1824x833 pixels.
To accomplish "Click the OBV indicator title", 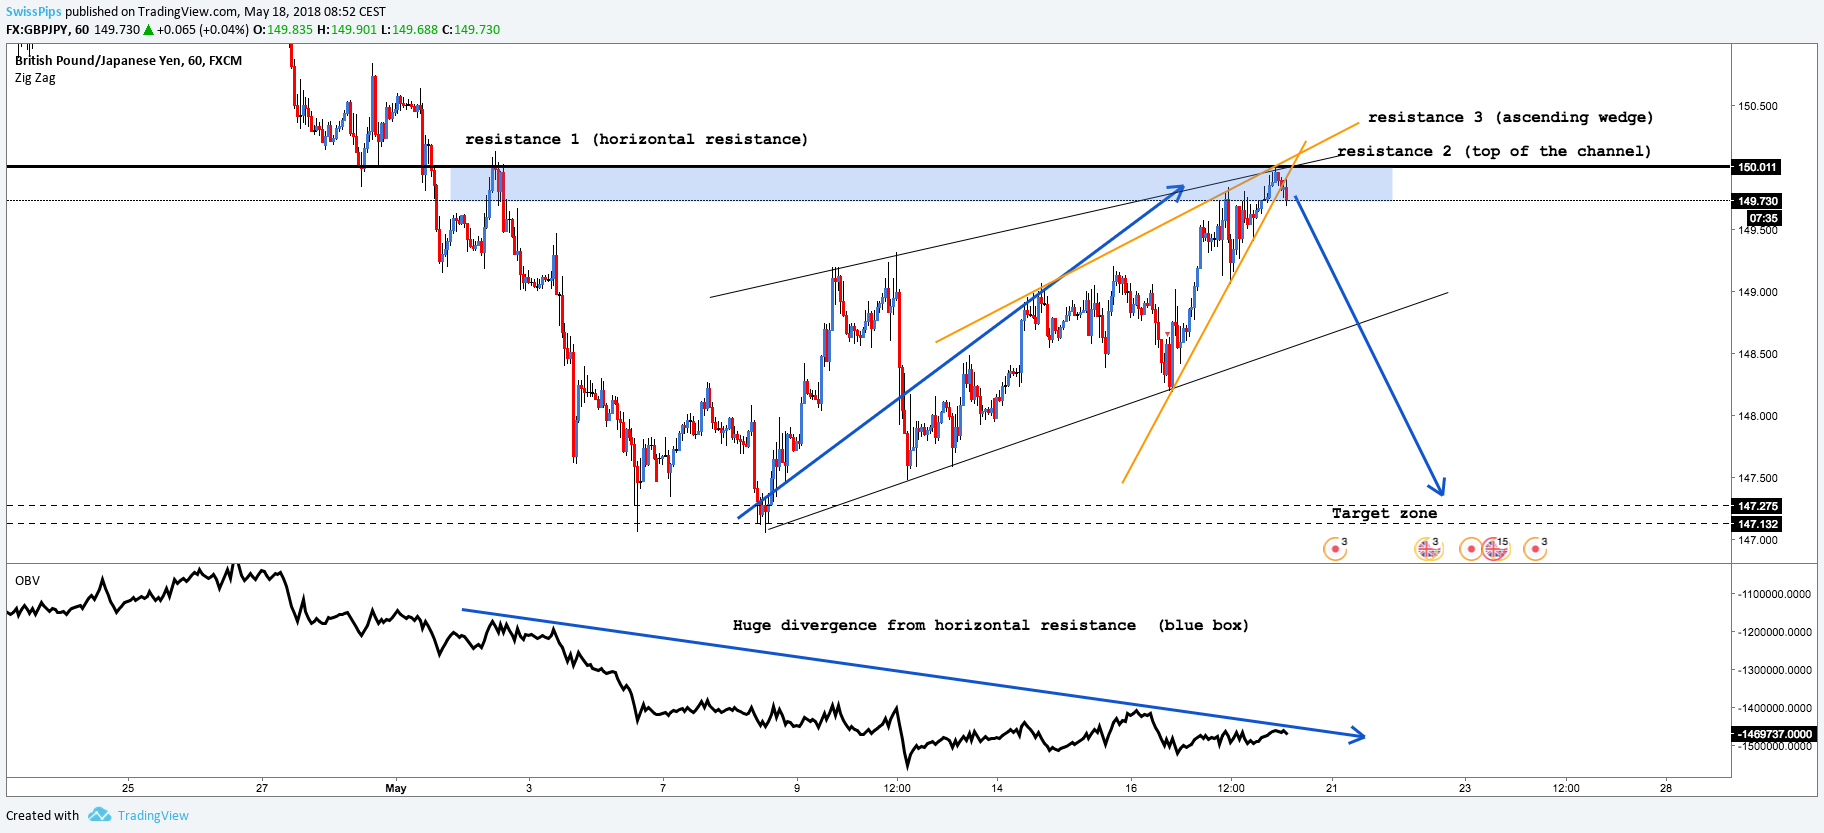I will click(27, 581).
